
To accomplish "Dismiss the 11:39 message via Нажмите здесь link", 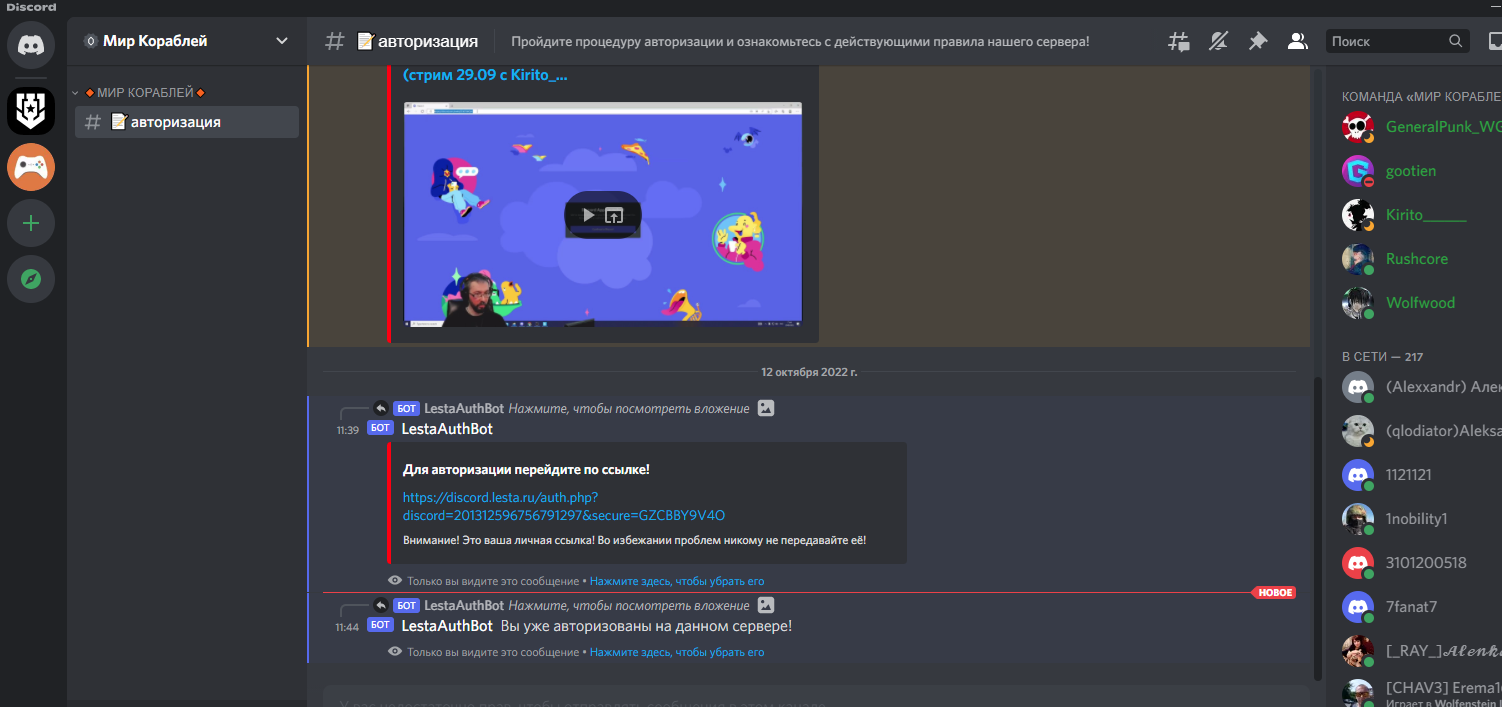I will 677,581.
